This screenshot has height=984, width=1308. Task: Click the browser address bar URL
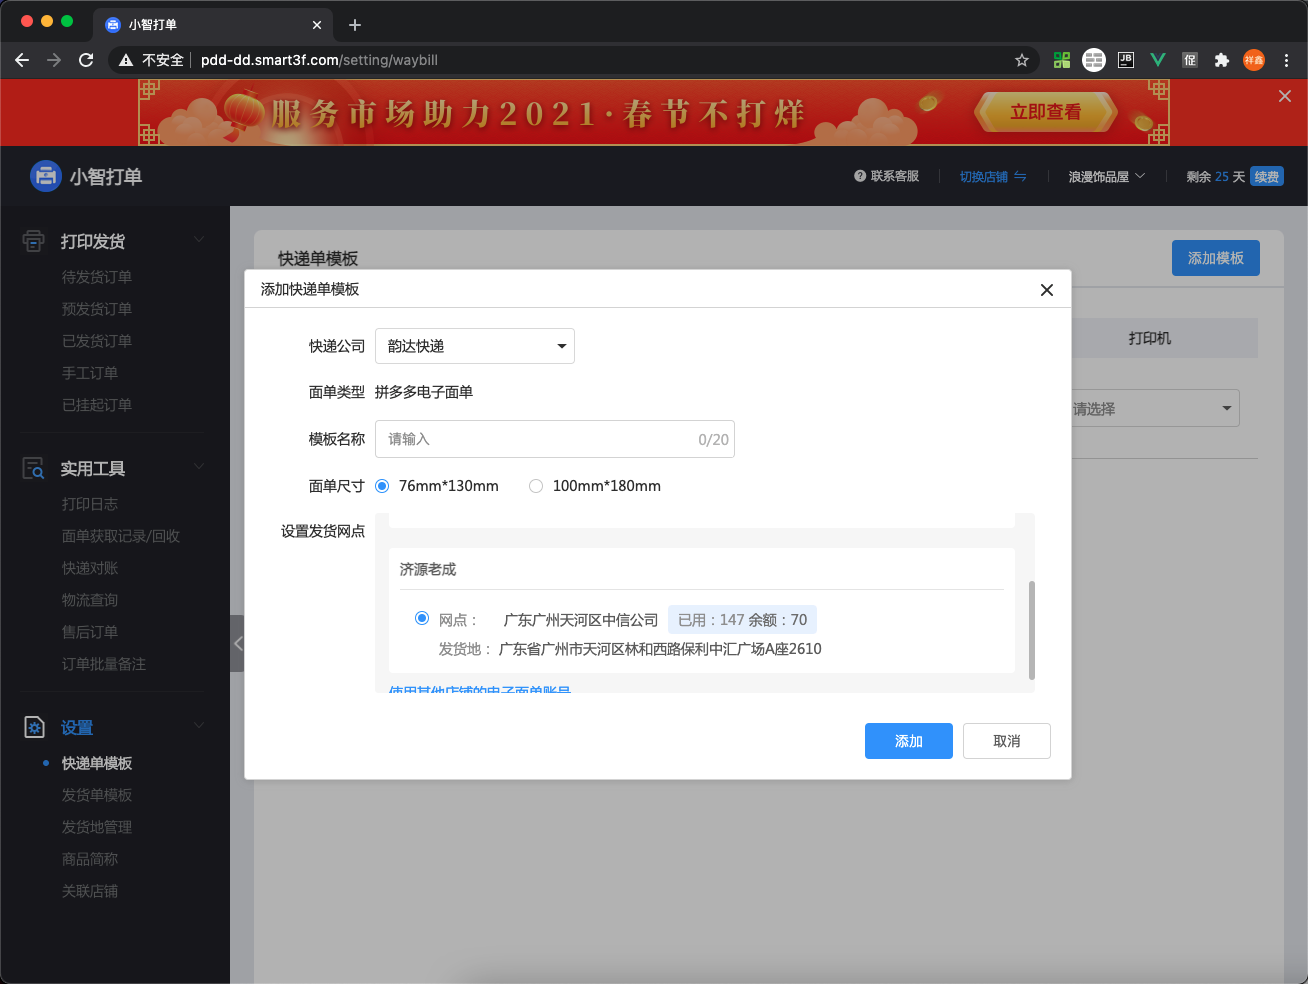coord(319,60)
